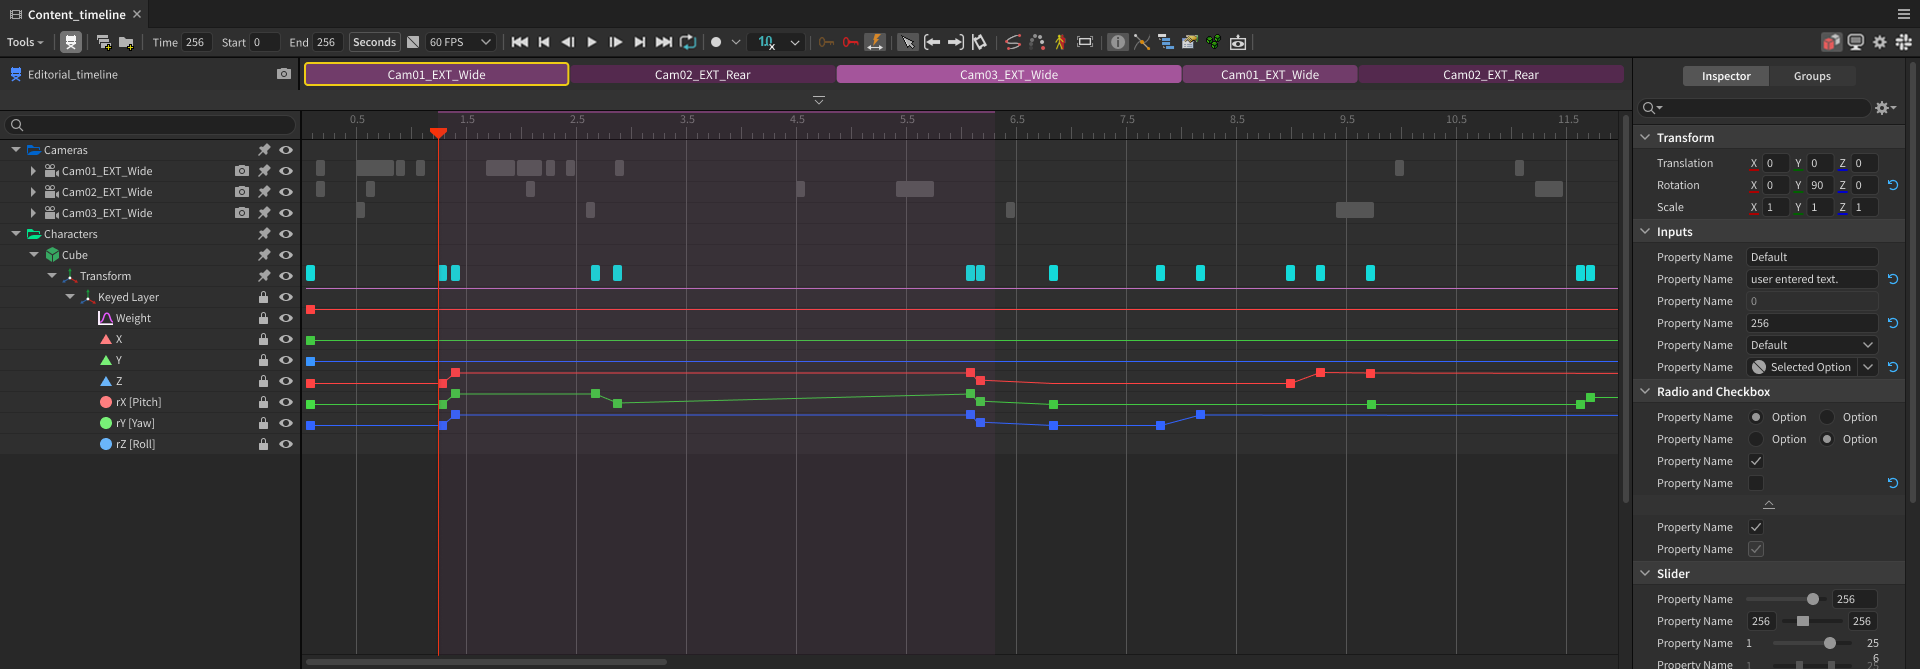Toggle visibility of the Cube row

286,255
